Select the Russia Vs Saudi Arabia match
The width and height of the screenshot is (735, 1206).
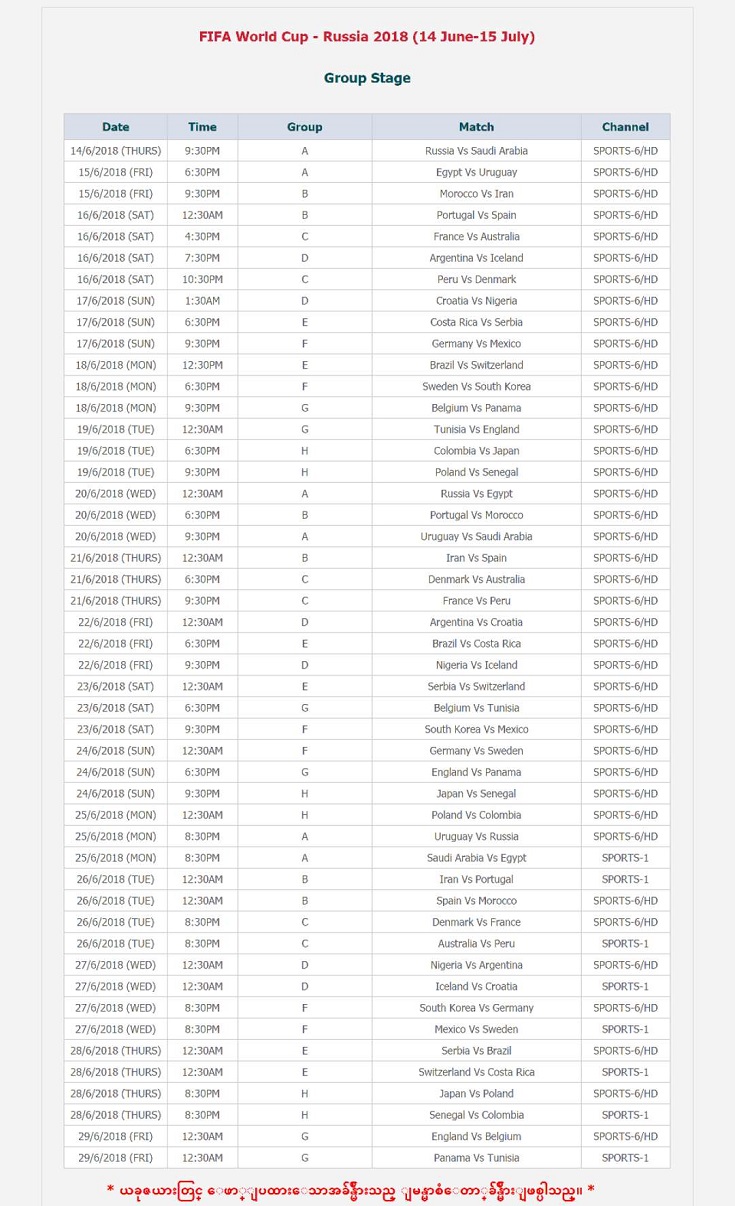pyautogui.click(x=476, y=151)
